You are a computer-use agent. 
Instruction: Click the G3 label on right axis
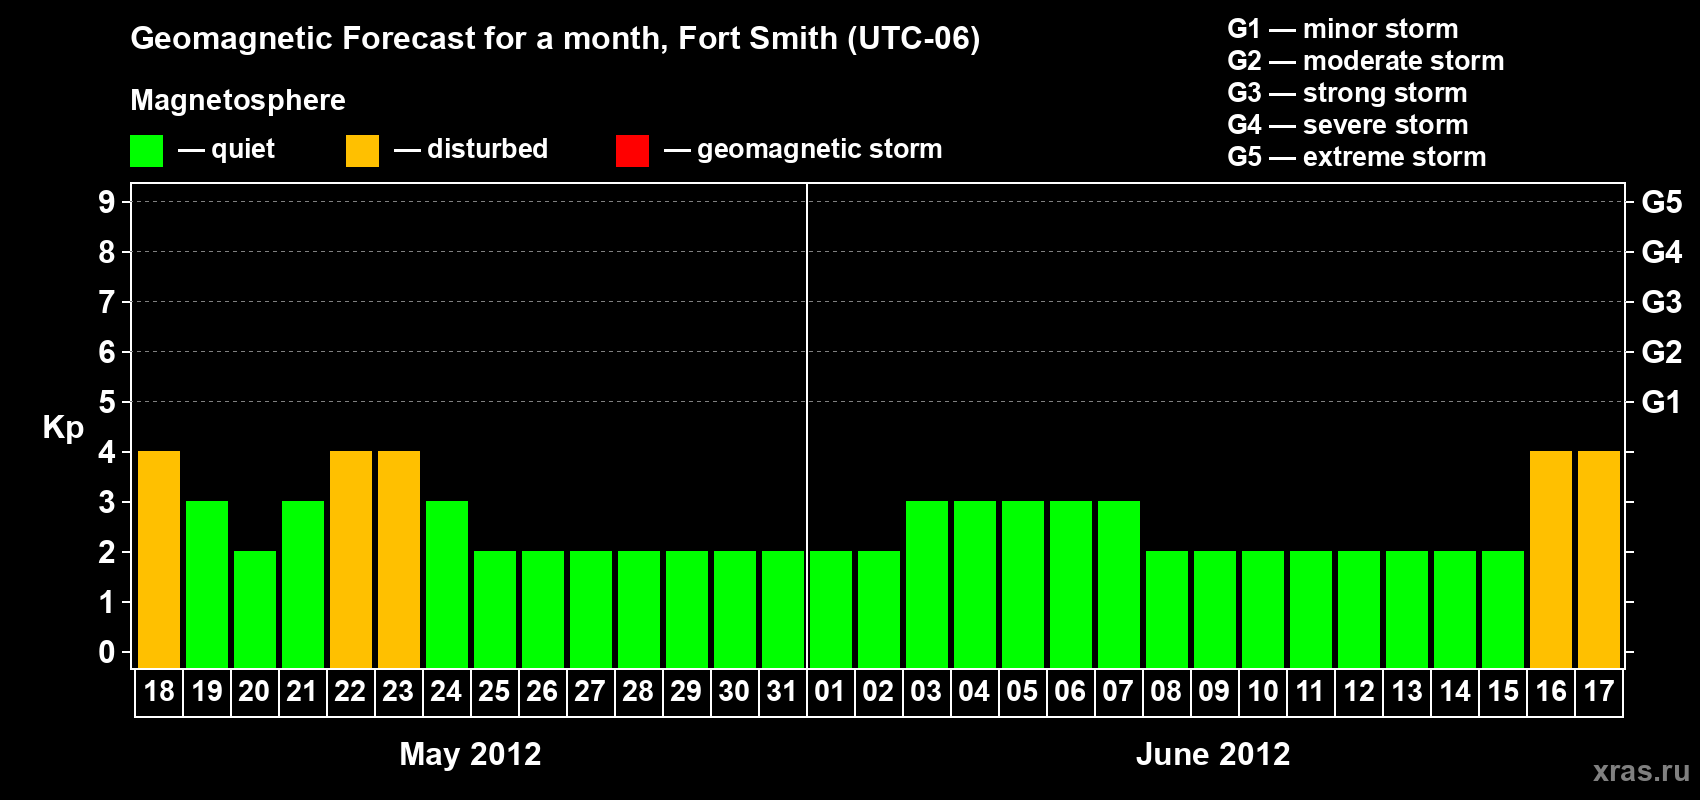(1662, 302)
